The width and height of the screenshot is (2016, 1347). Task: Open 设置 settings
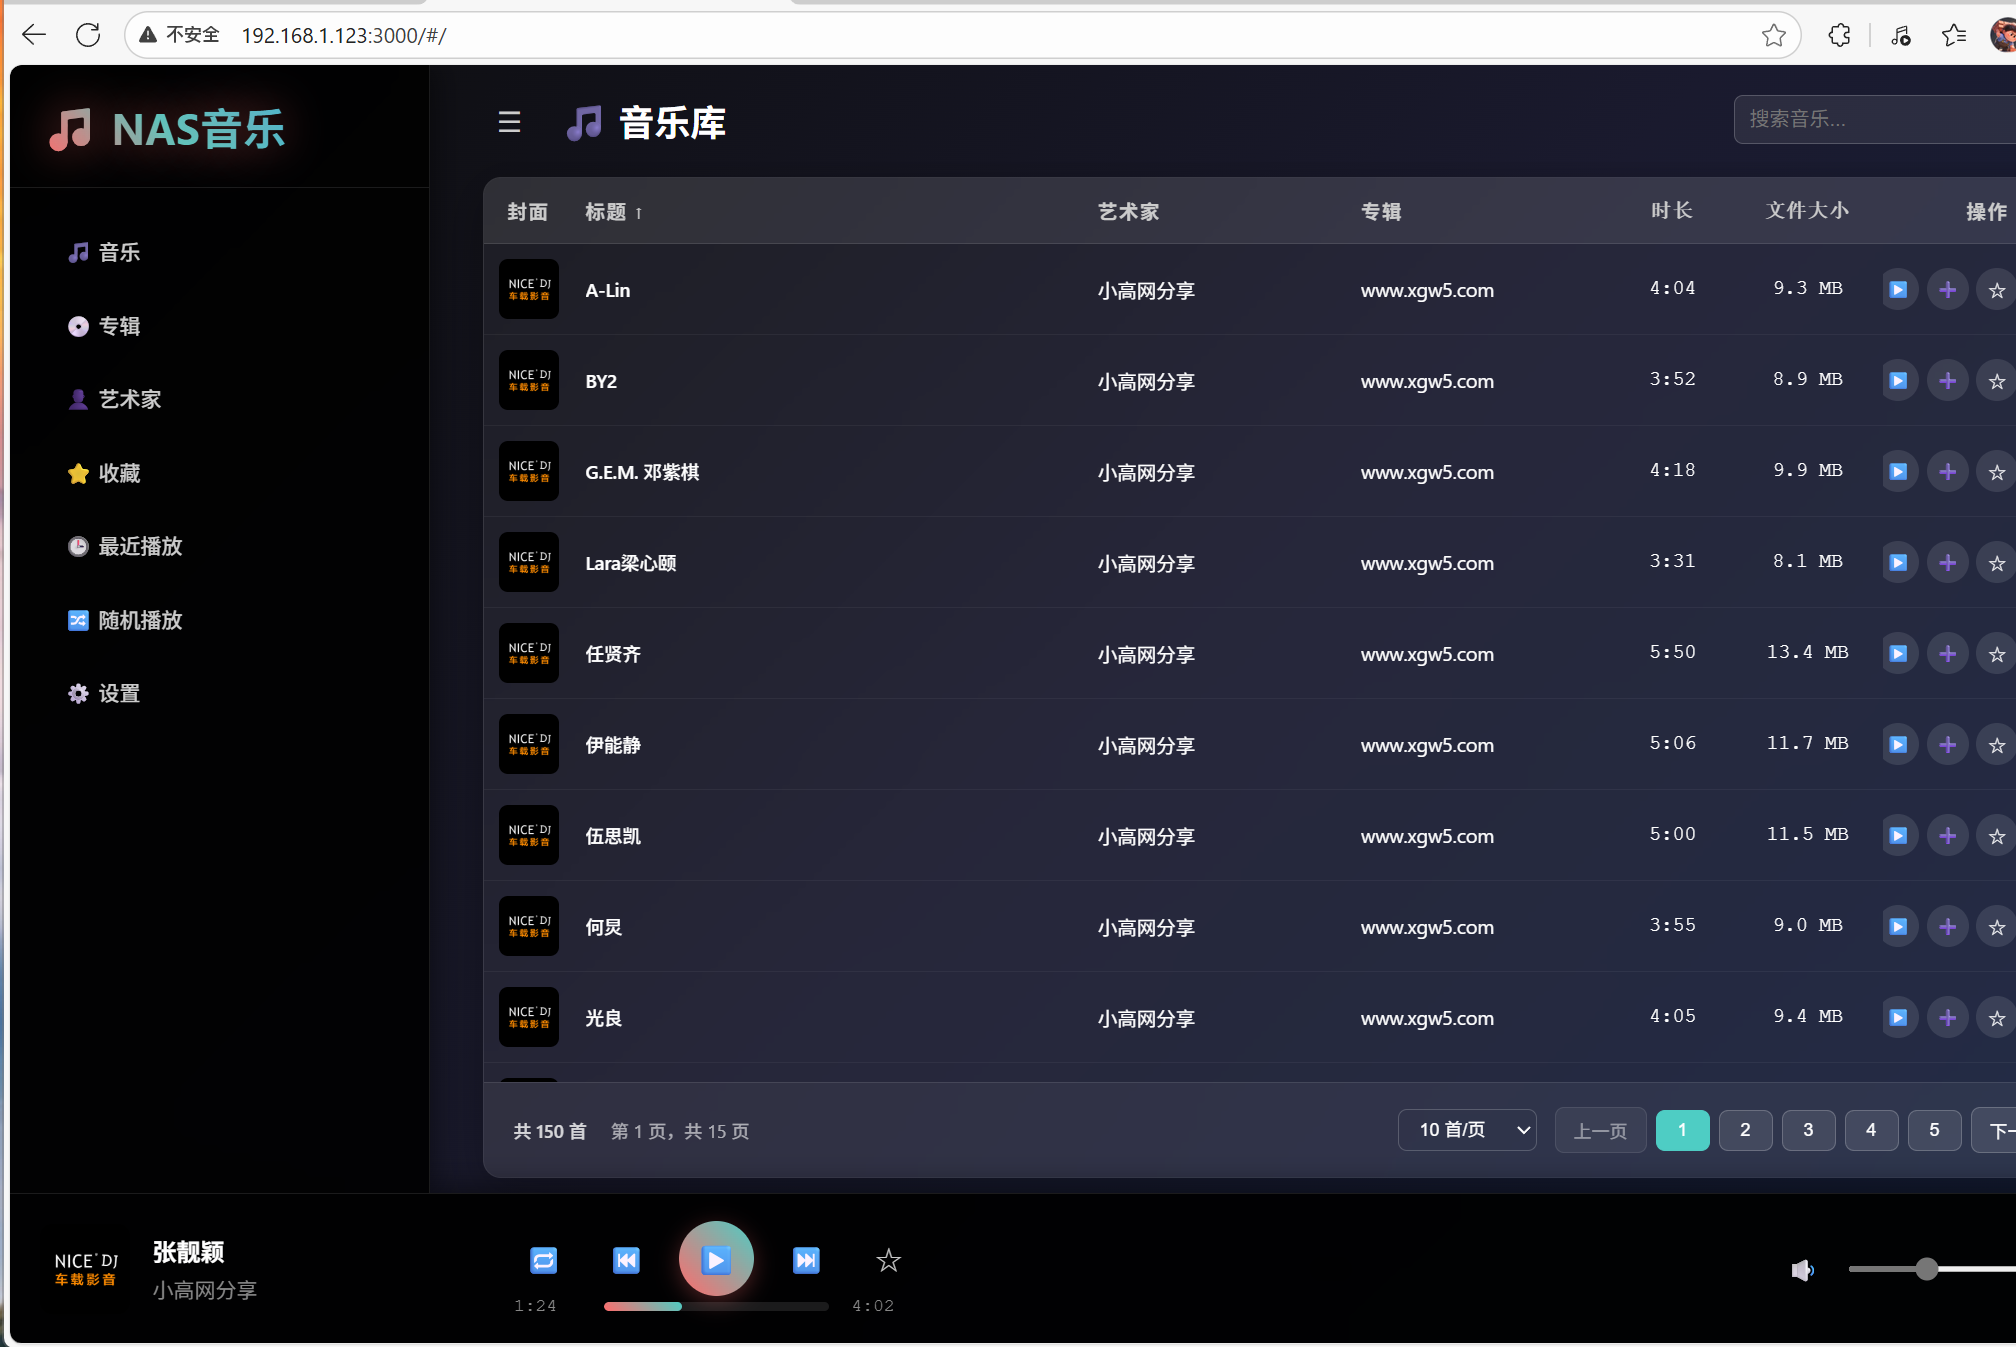point(117,693)
